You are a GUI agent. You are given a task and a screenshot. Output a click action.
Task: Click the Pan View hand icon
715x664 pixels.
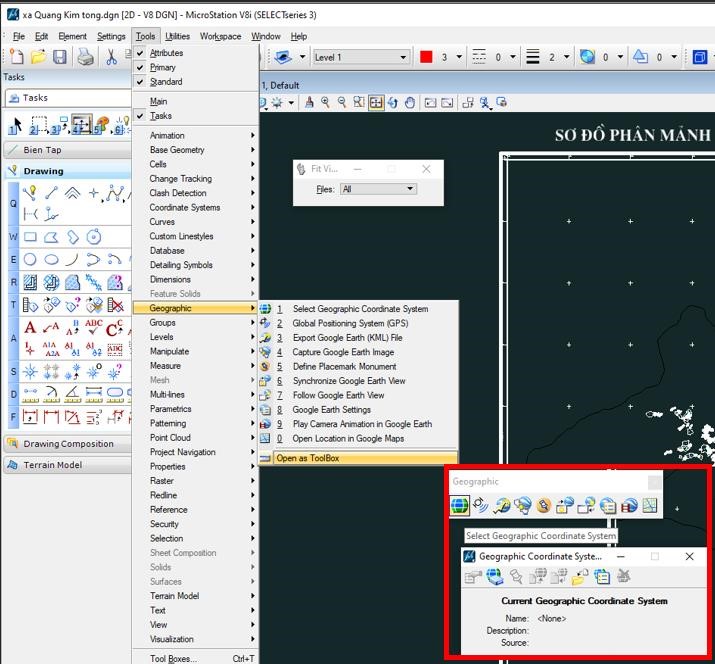[x=408, y=103]
